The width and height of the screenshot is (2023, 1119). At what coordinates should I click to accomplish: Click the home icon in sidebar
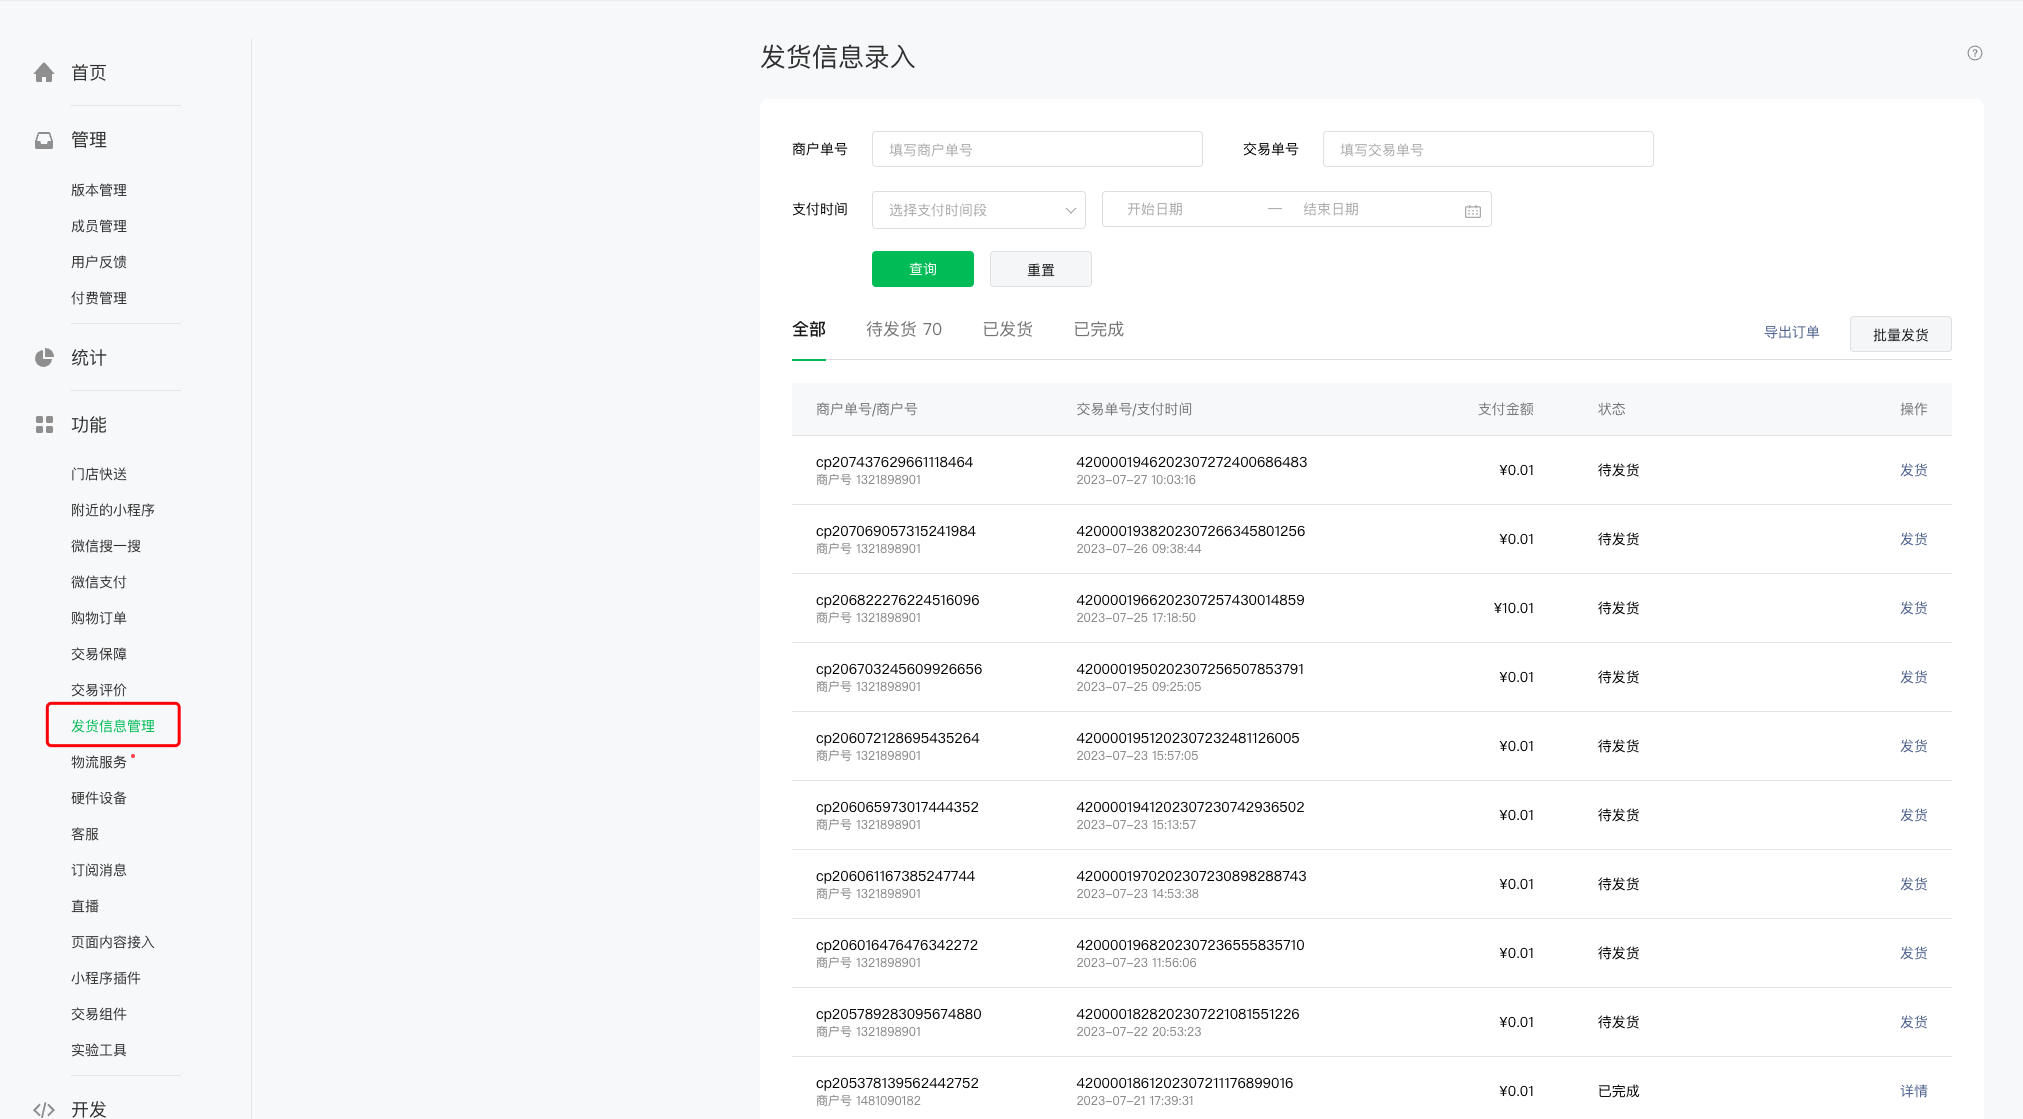click(x=44, y=73)
